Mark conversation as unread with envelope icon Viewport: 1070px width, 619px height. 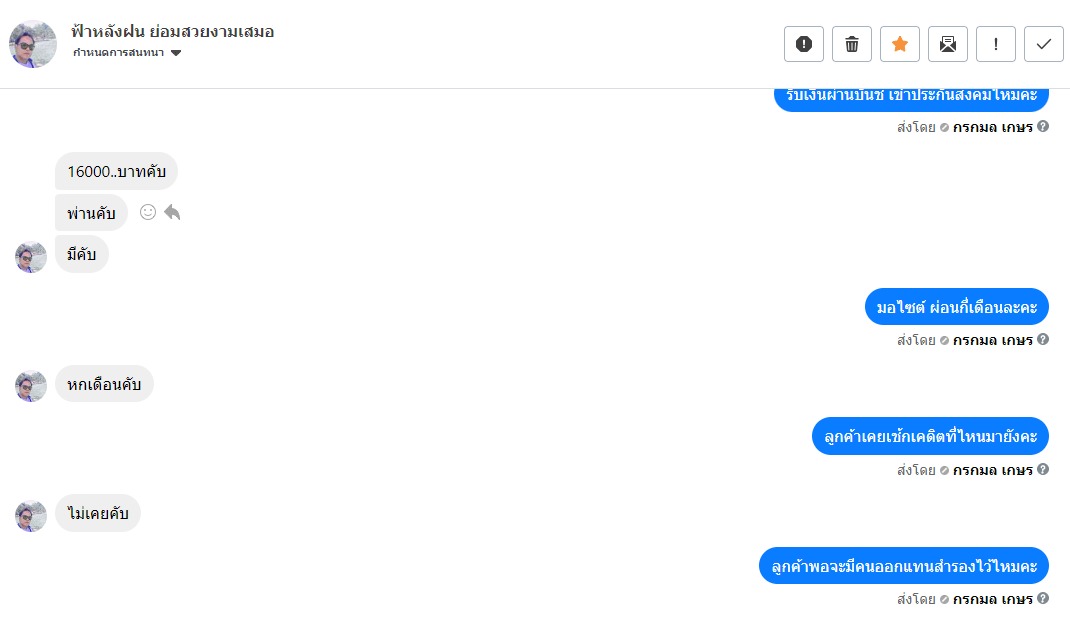pyautogui.click(x=948, y=44)
